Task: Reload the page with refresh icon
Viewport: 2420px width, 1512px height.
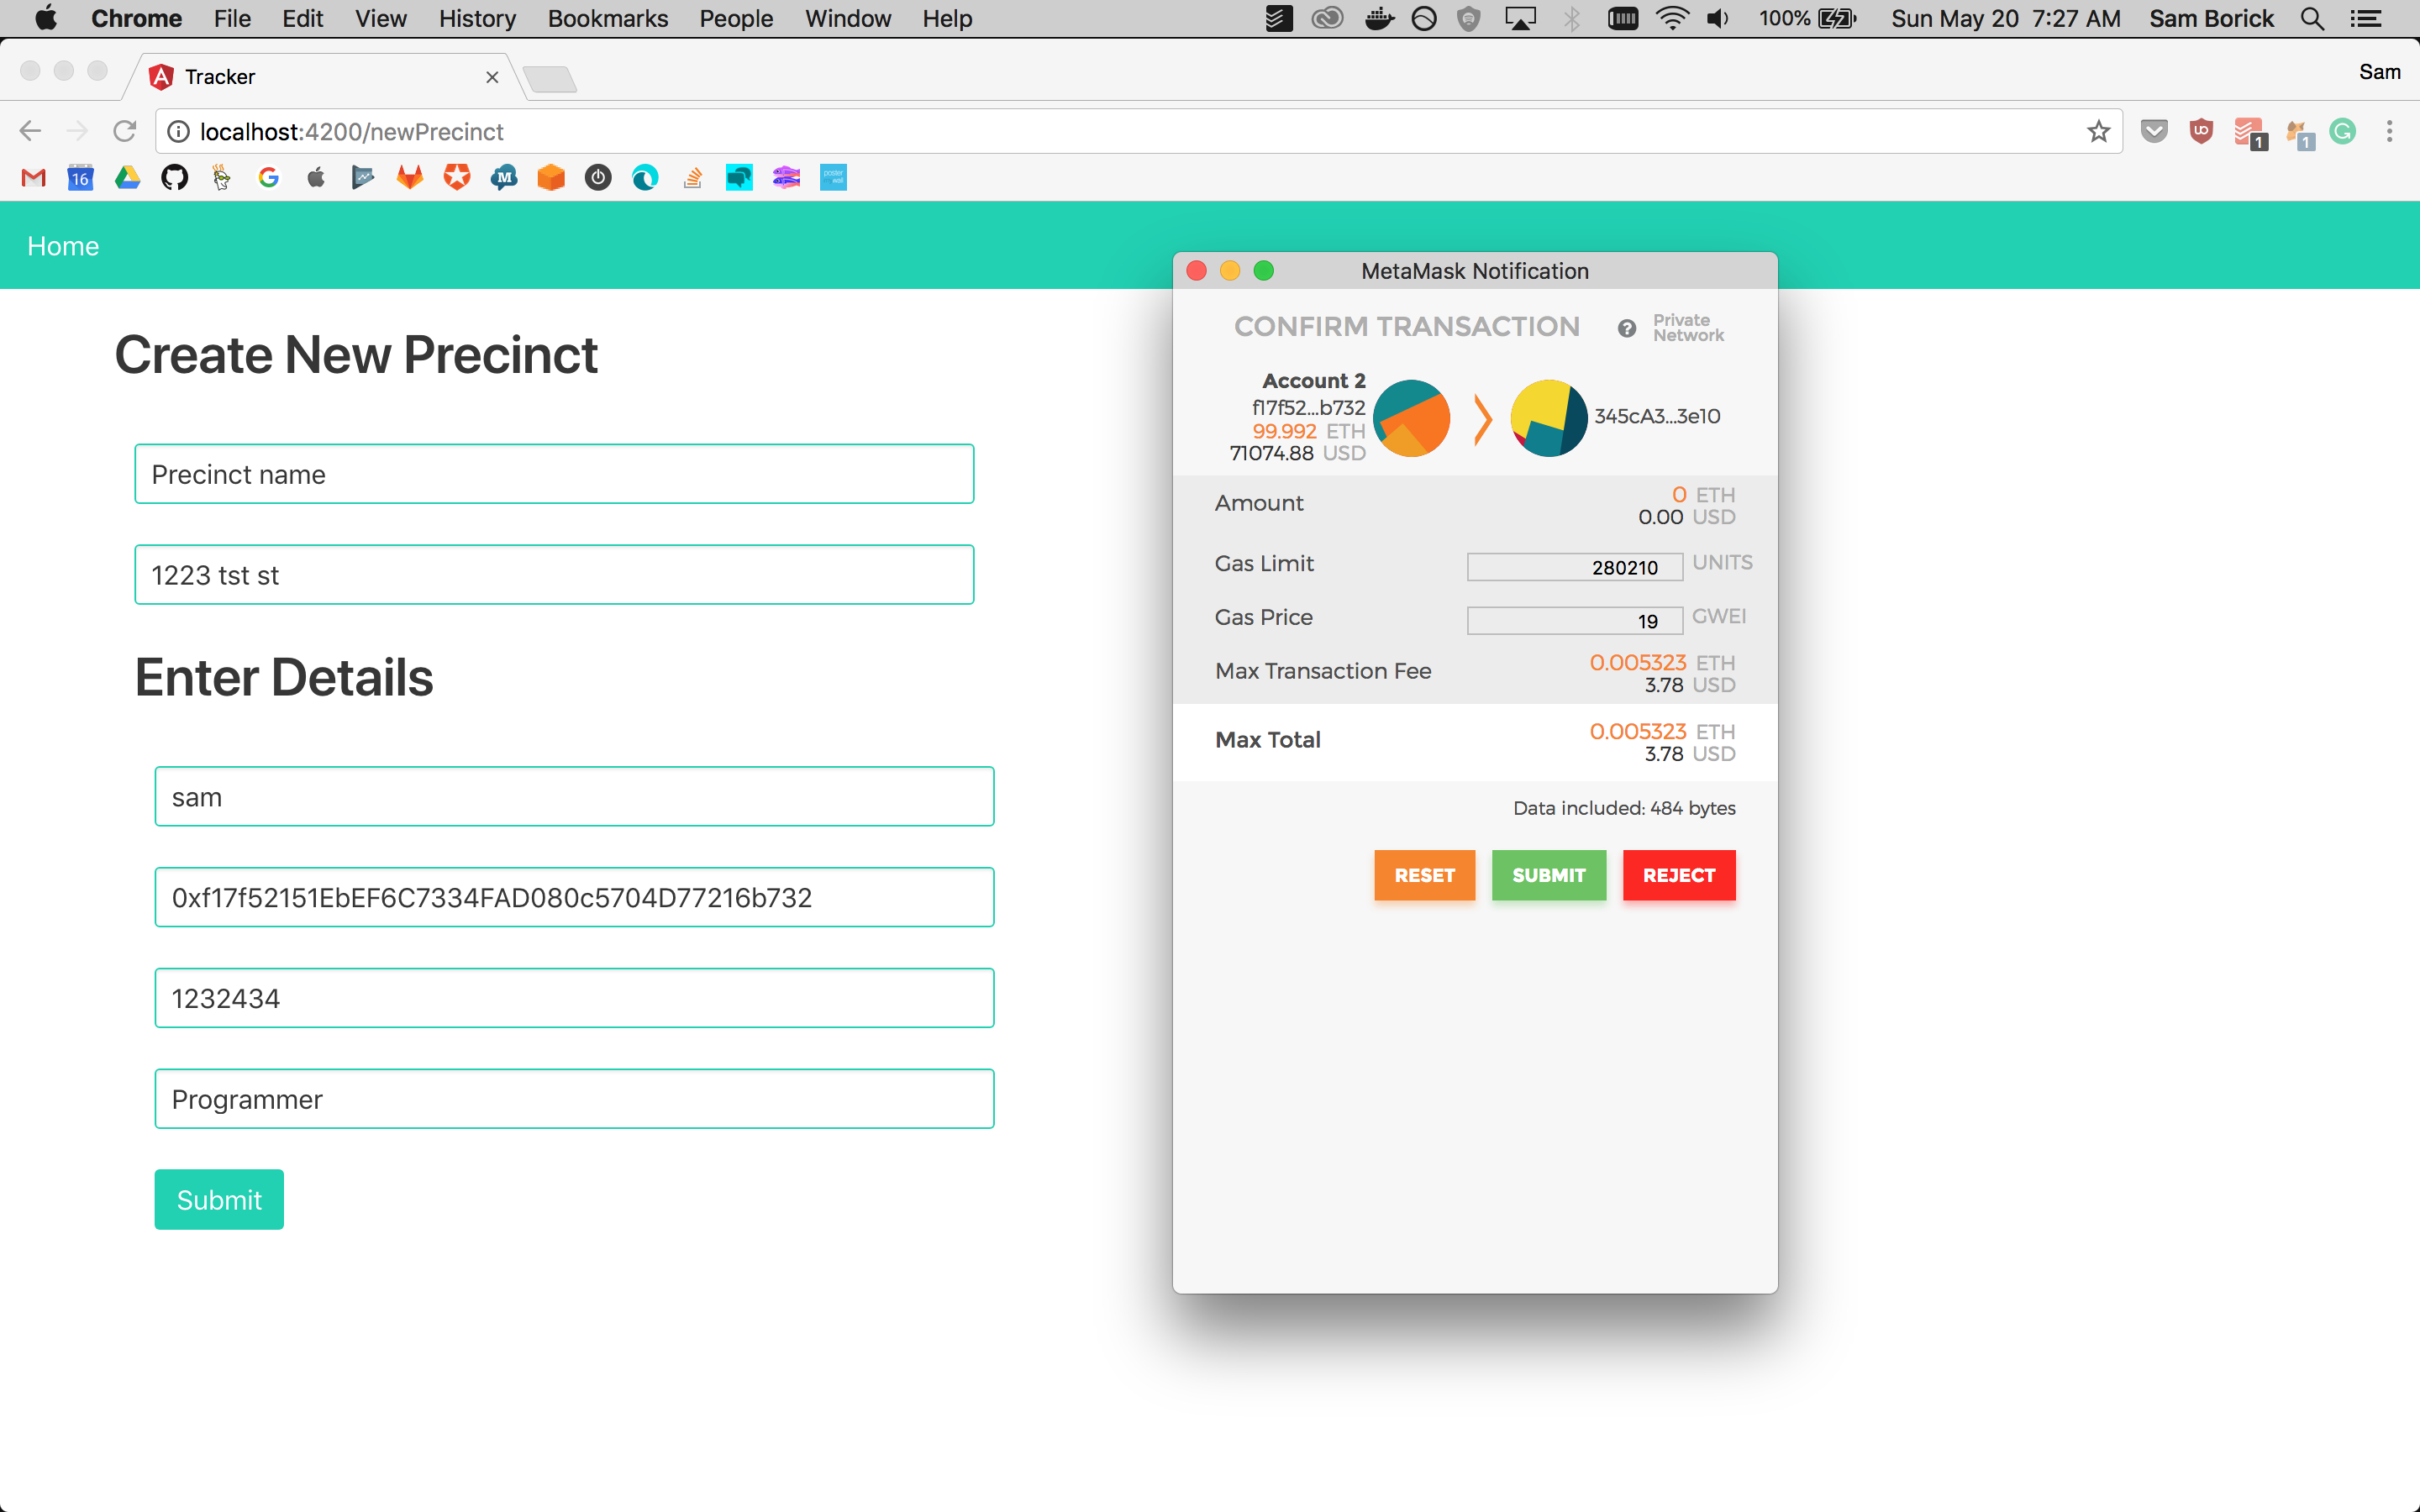Action: click(124, 132)
